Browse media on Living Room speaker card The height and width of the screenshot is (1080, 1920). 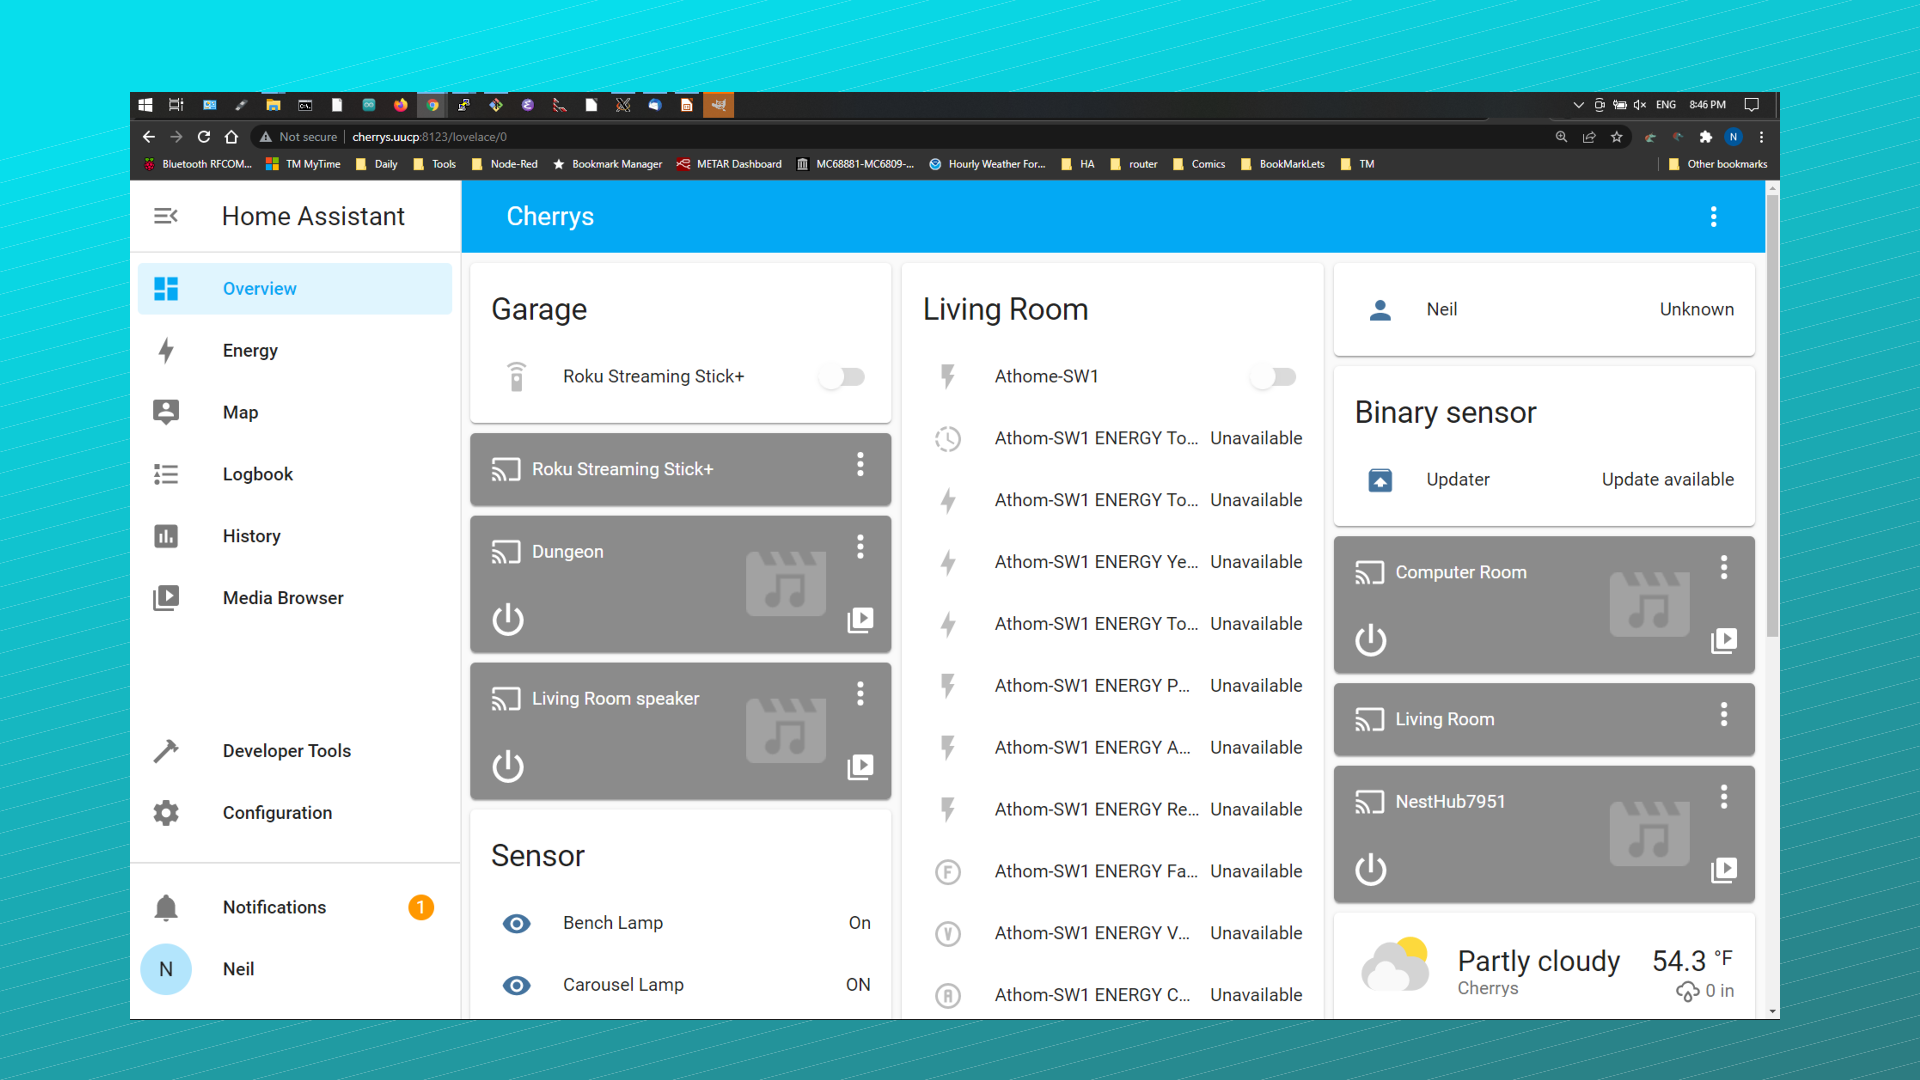tap(860, 767)
